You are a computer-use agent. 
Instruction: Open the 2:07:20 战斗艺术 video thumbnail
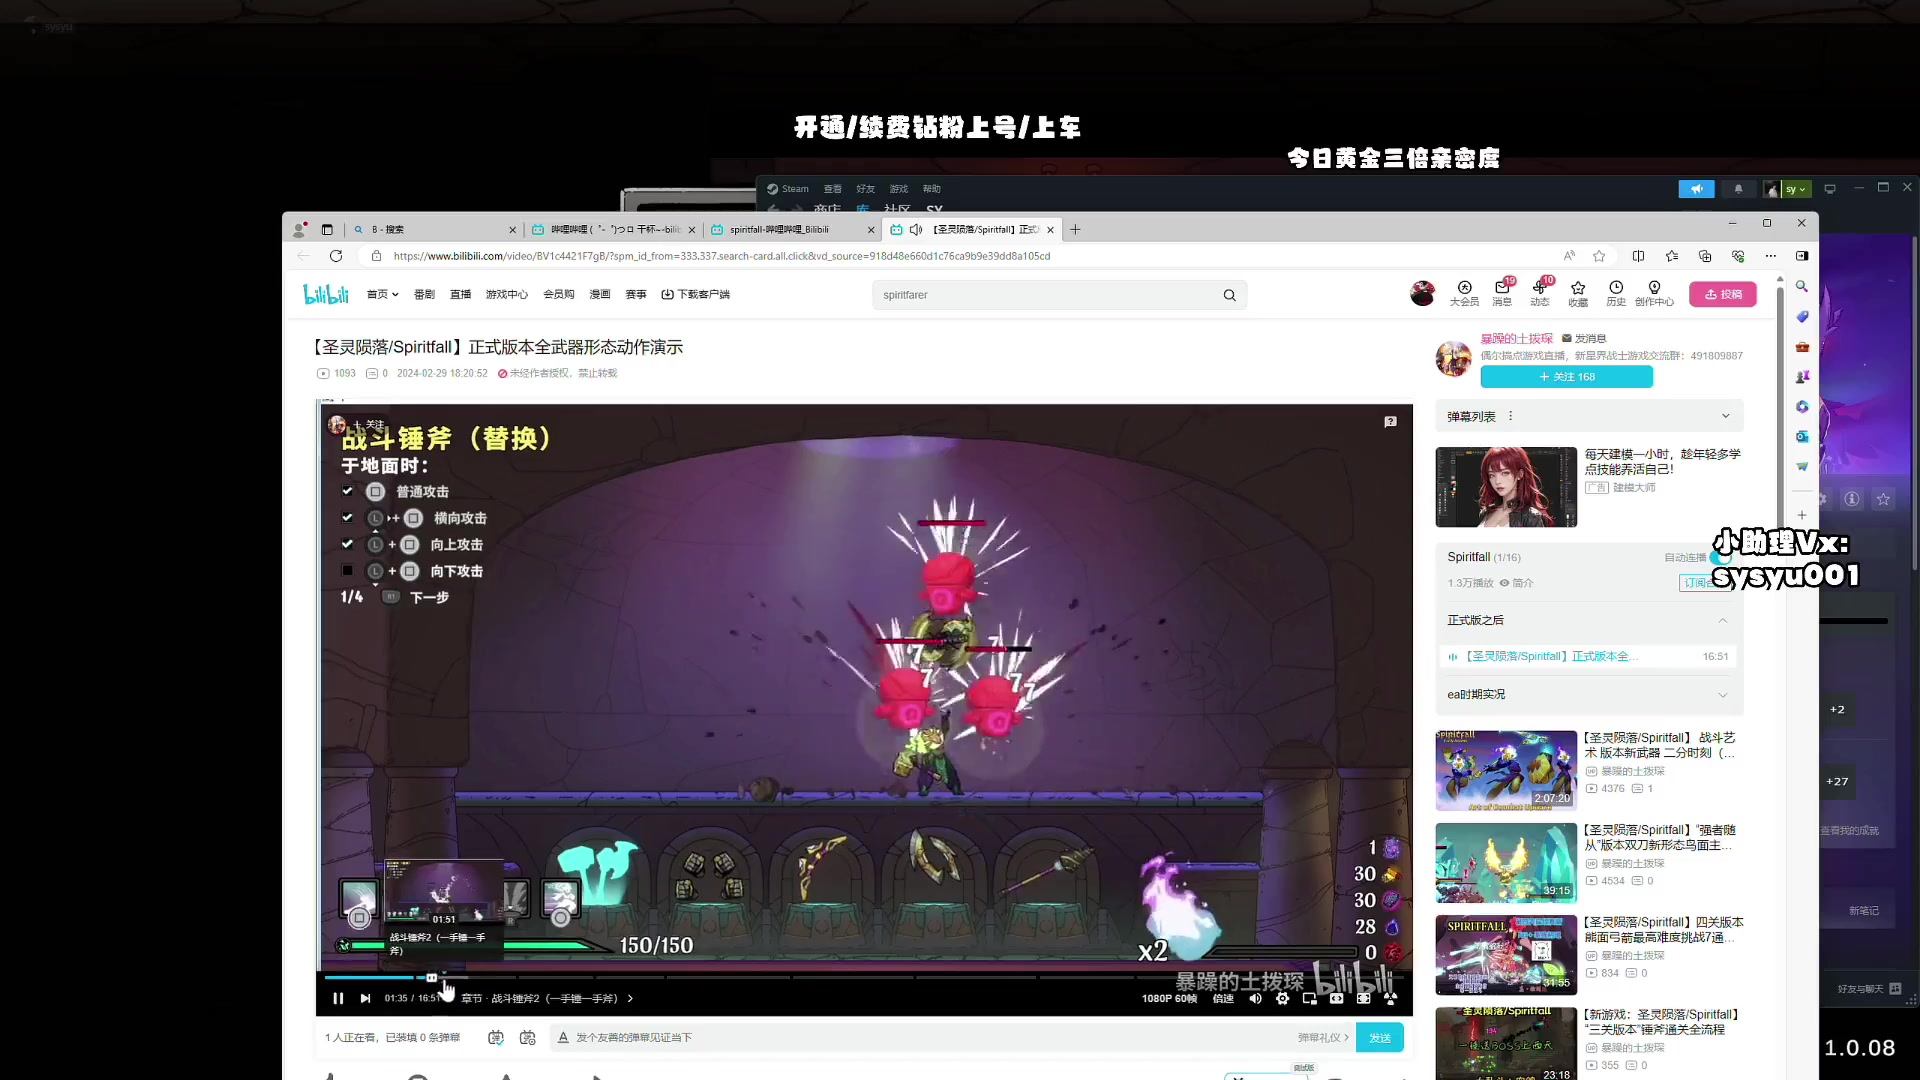pos(1506,770)
